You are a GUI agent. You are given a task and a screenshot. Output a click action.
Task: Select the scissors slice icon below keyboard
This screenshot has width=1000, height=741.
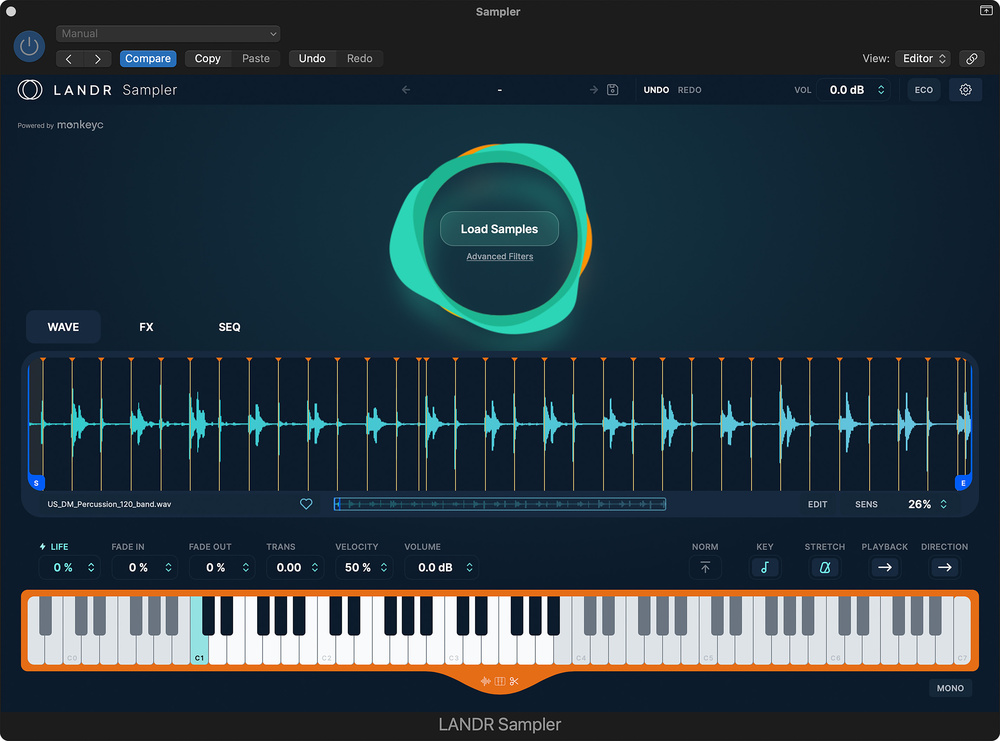click(514, 681)
